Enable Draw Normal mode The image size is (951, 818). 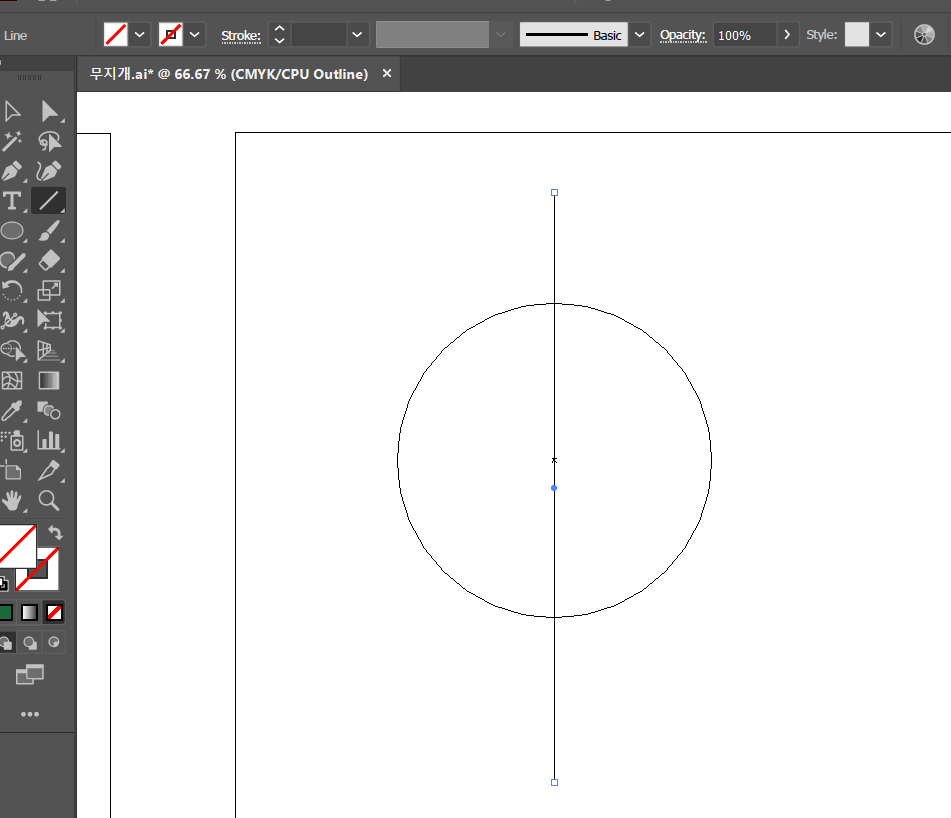pos(6,643)
